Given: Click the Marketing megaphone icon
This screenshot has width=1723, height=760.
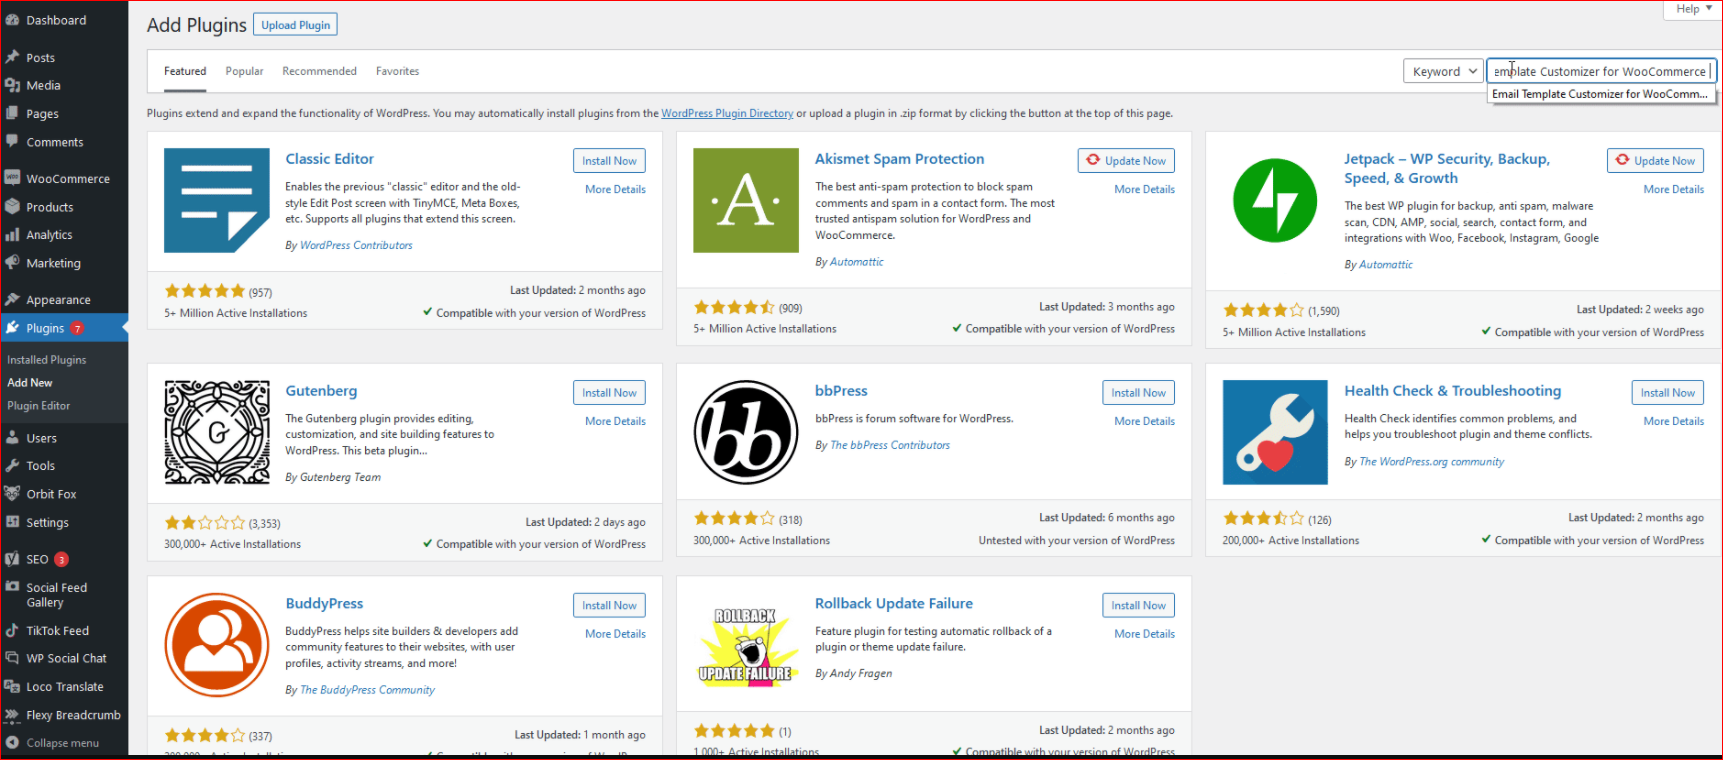Looking at the screenshot, I should point(12,263).
